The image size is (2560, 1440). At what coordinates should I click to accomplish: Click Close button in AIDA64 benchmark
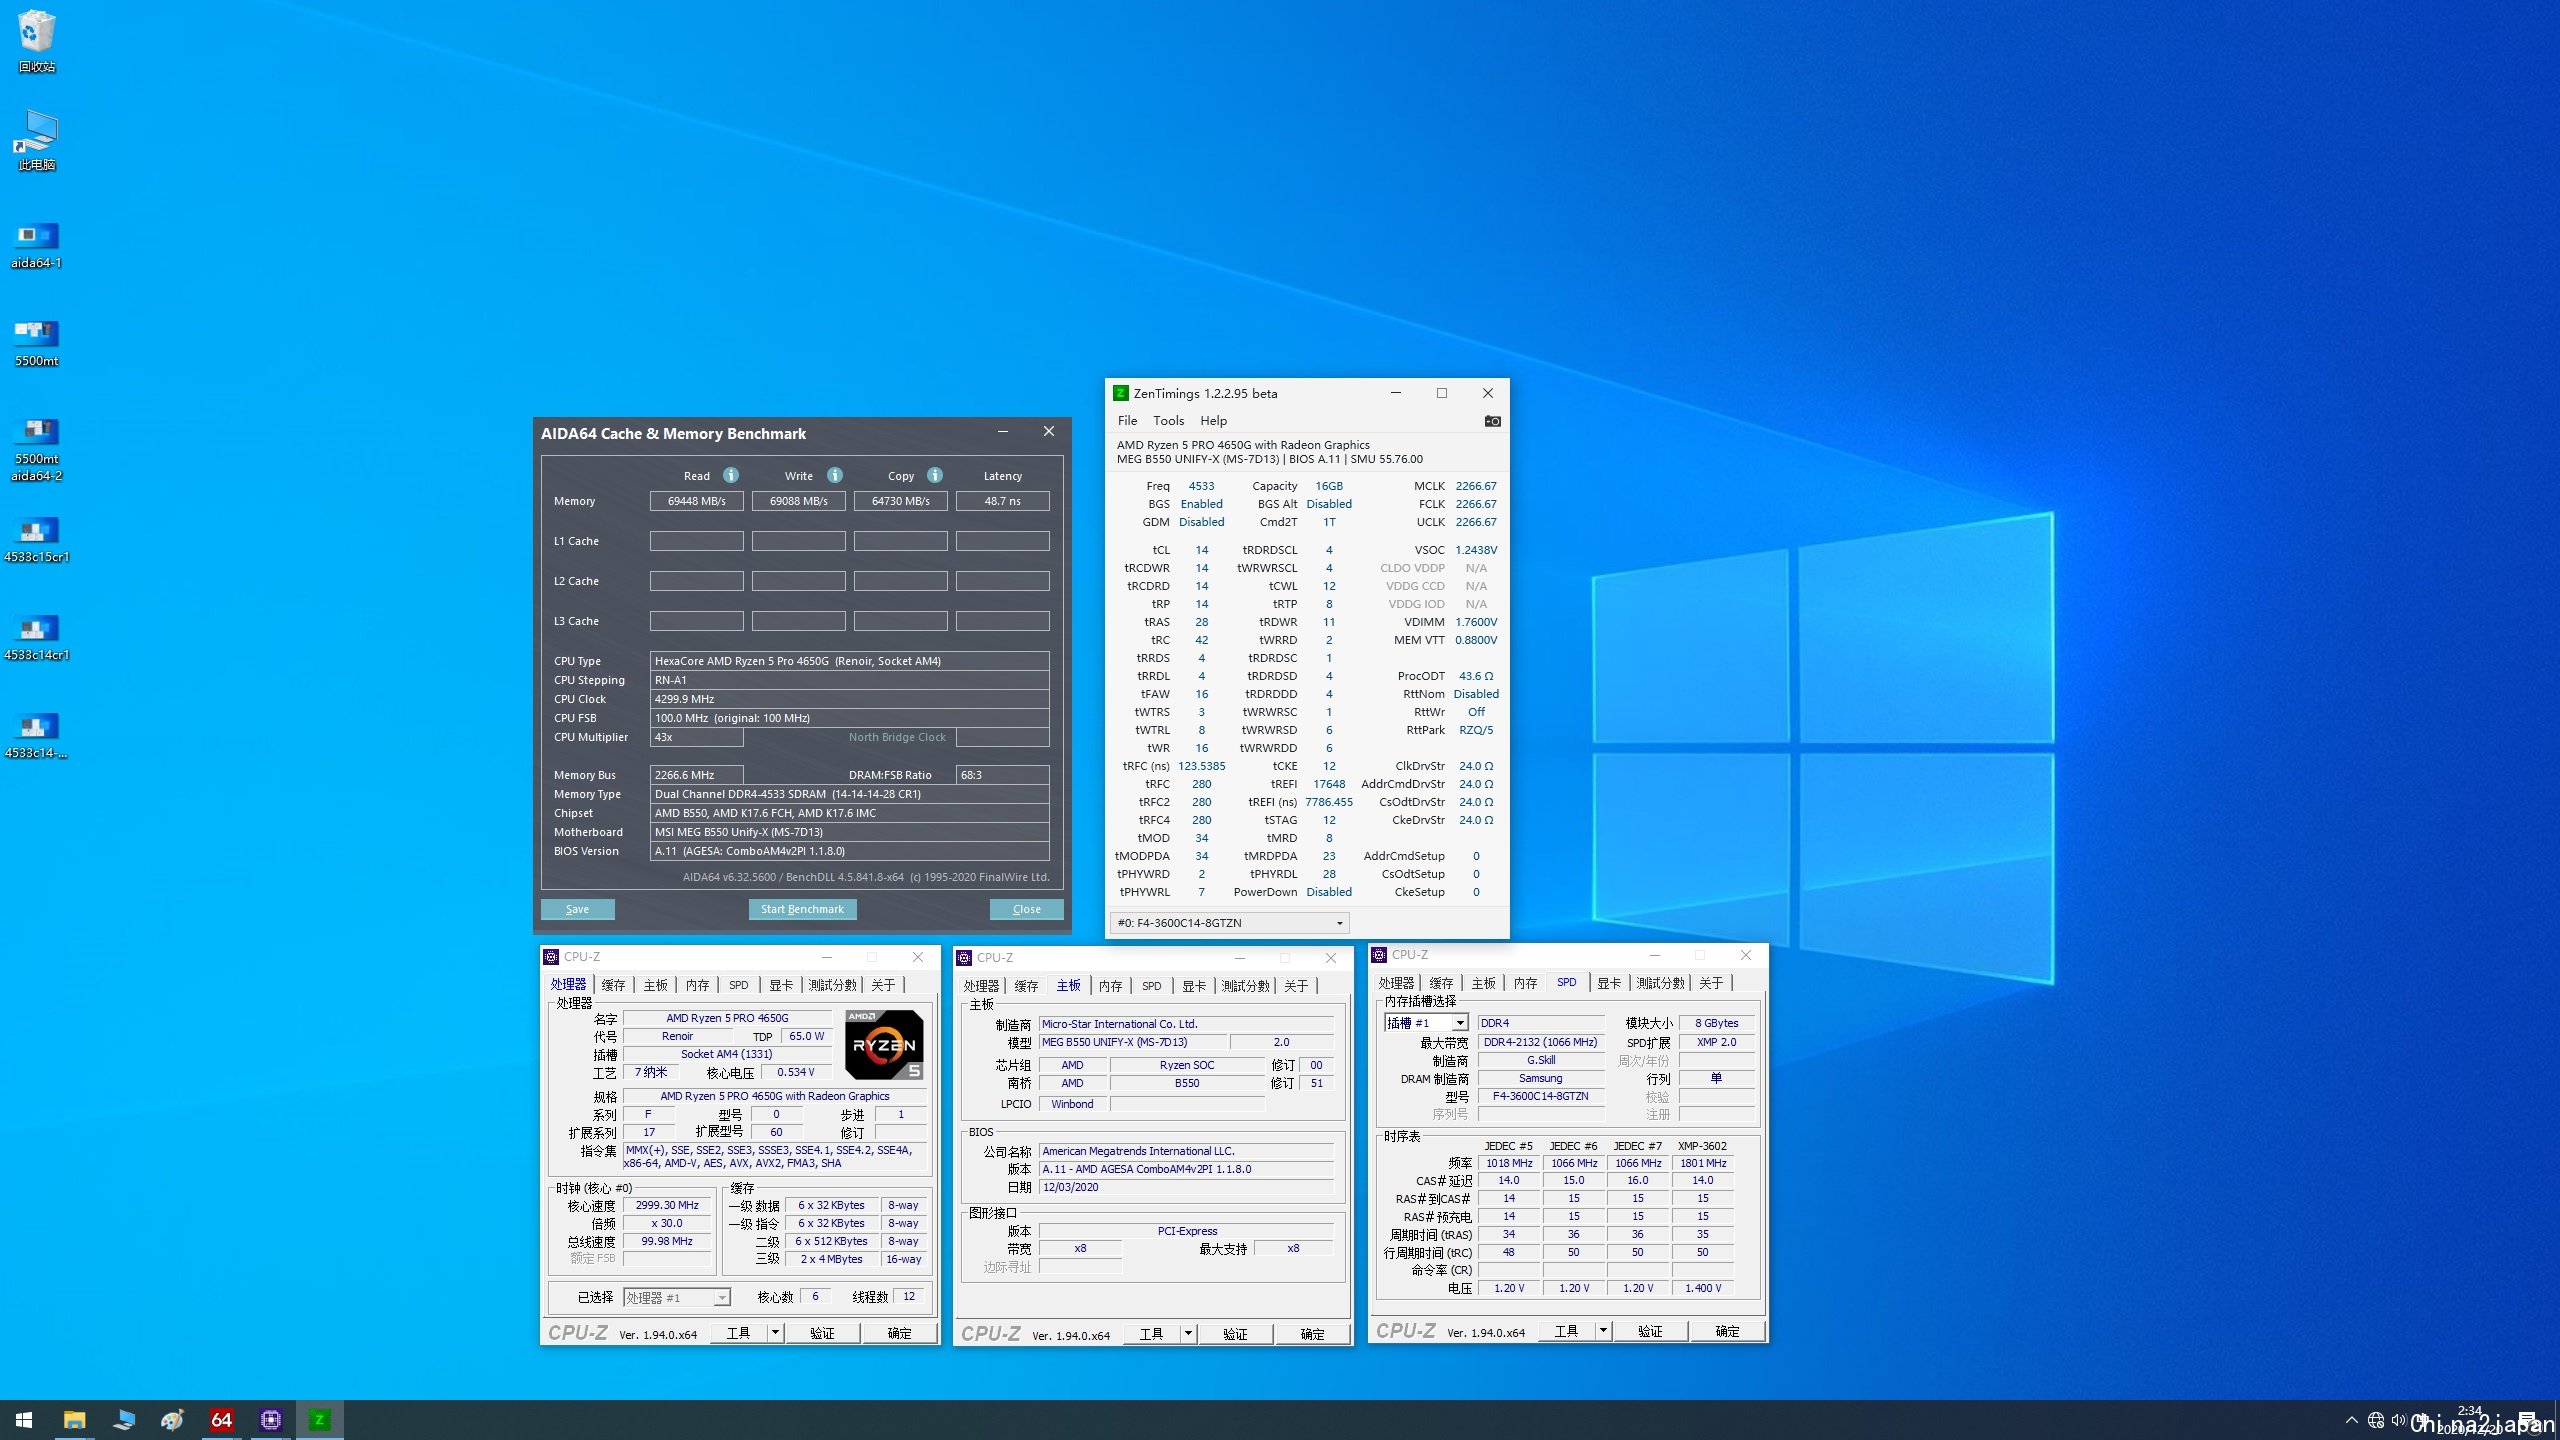[x=1026, y=909]
